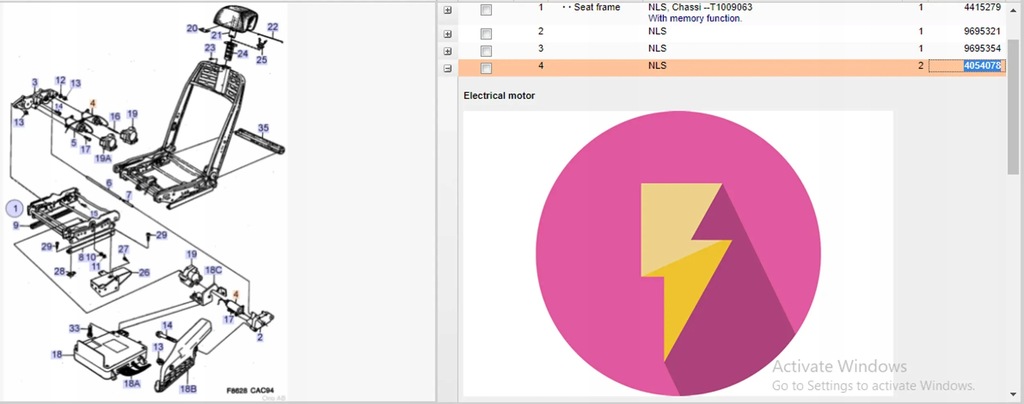Tick the checkbox for part 9695354
This screenshot has width=1024, height=404.
point(486,51)
